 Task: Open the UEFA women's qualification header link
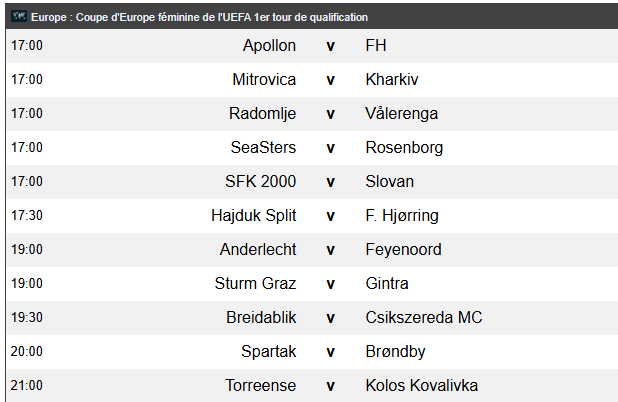pos(199,17)
